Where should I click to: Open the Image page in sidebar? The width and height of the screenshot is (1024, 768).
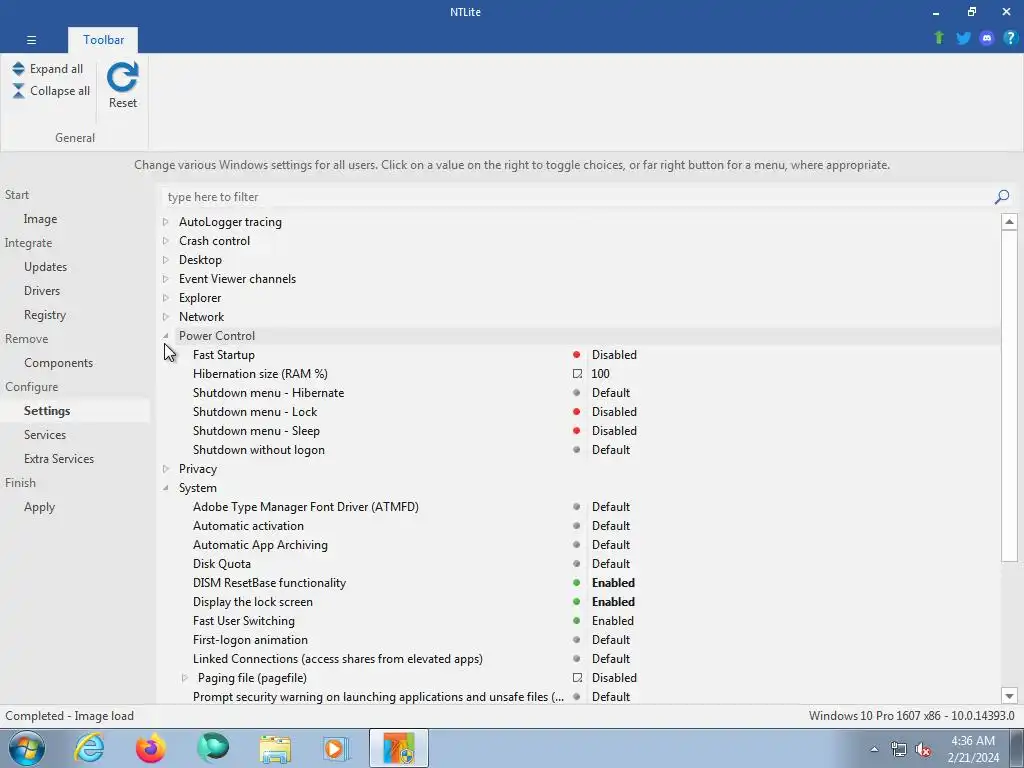click(x=40, y=219)
